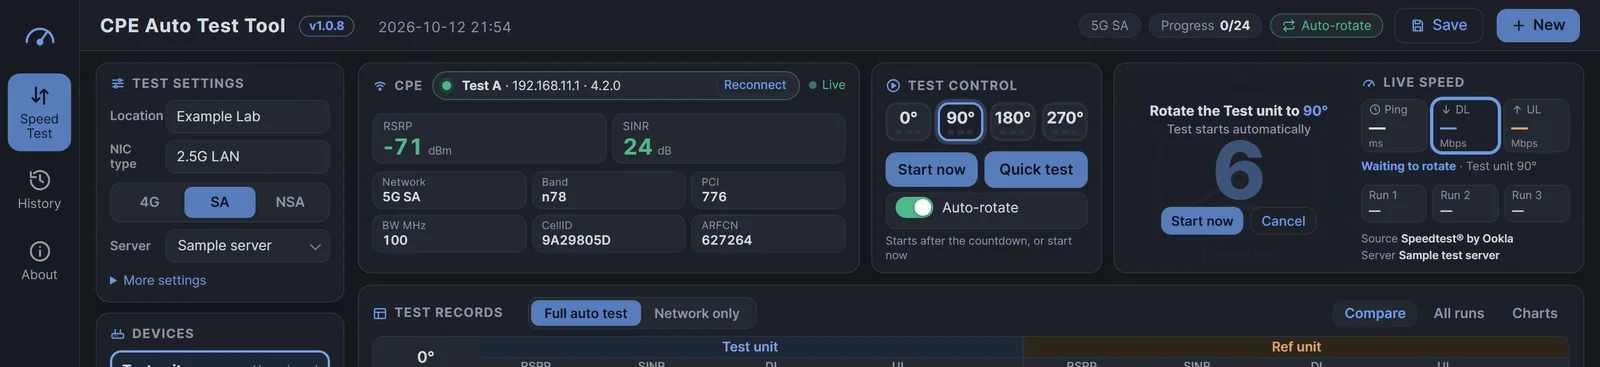
Task: Select the SA network mode
Action: click(x=220, y=202)
